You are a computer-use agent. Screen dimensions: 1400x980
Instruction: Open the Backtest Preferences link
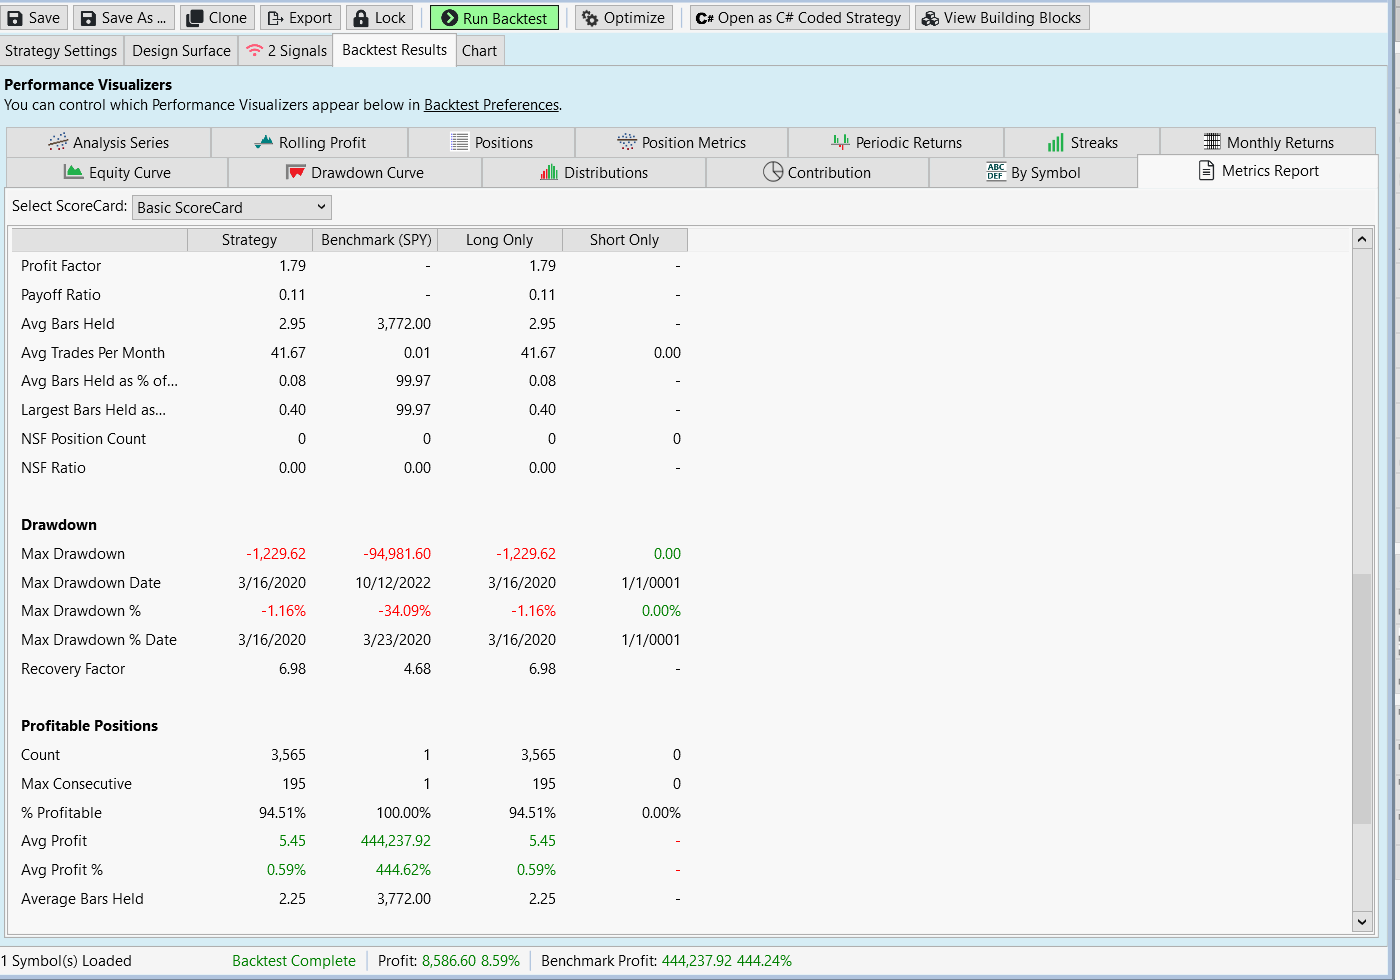(x=491, y=105)
